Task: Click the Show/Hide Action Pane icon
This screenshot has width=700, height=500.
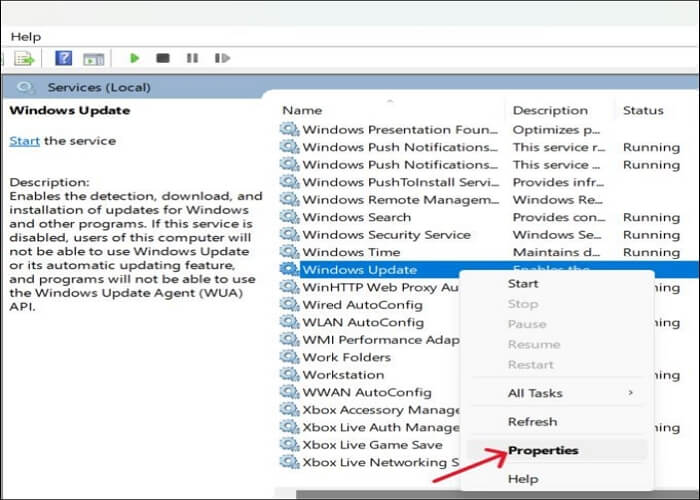Action: click(x=93, y=59)
